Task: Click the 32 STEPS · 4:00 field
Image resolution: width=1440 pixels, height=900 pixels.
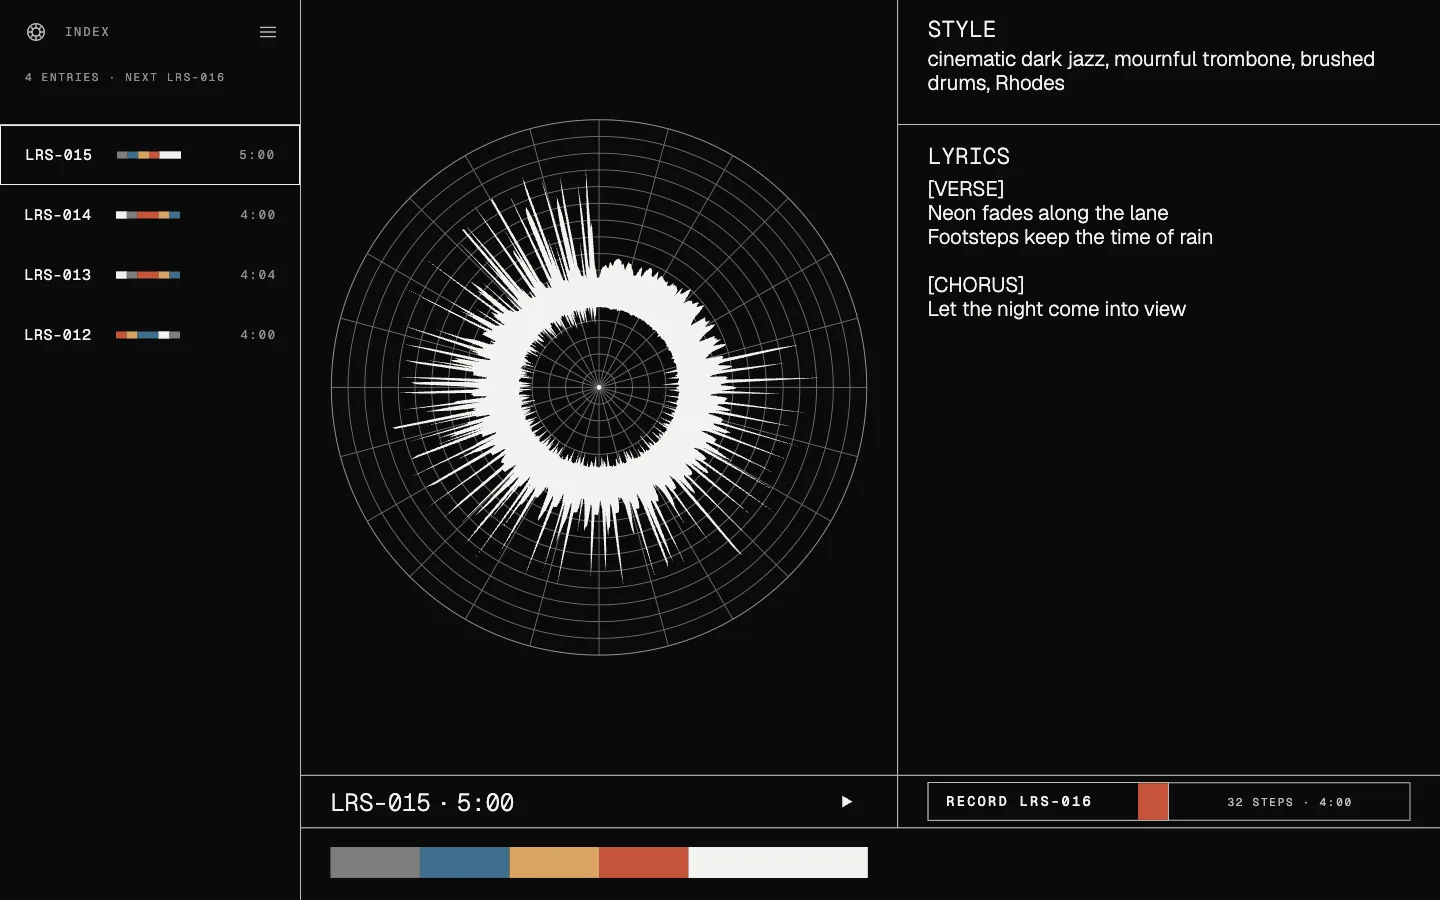Action: 1289,801
